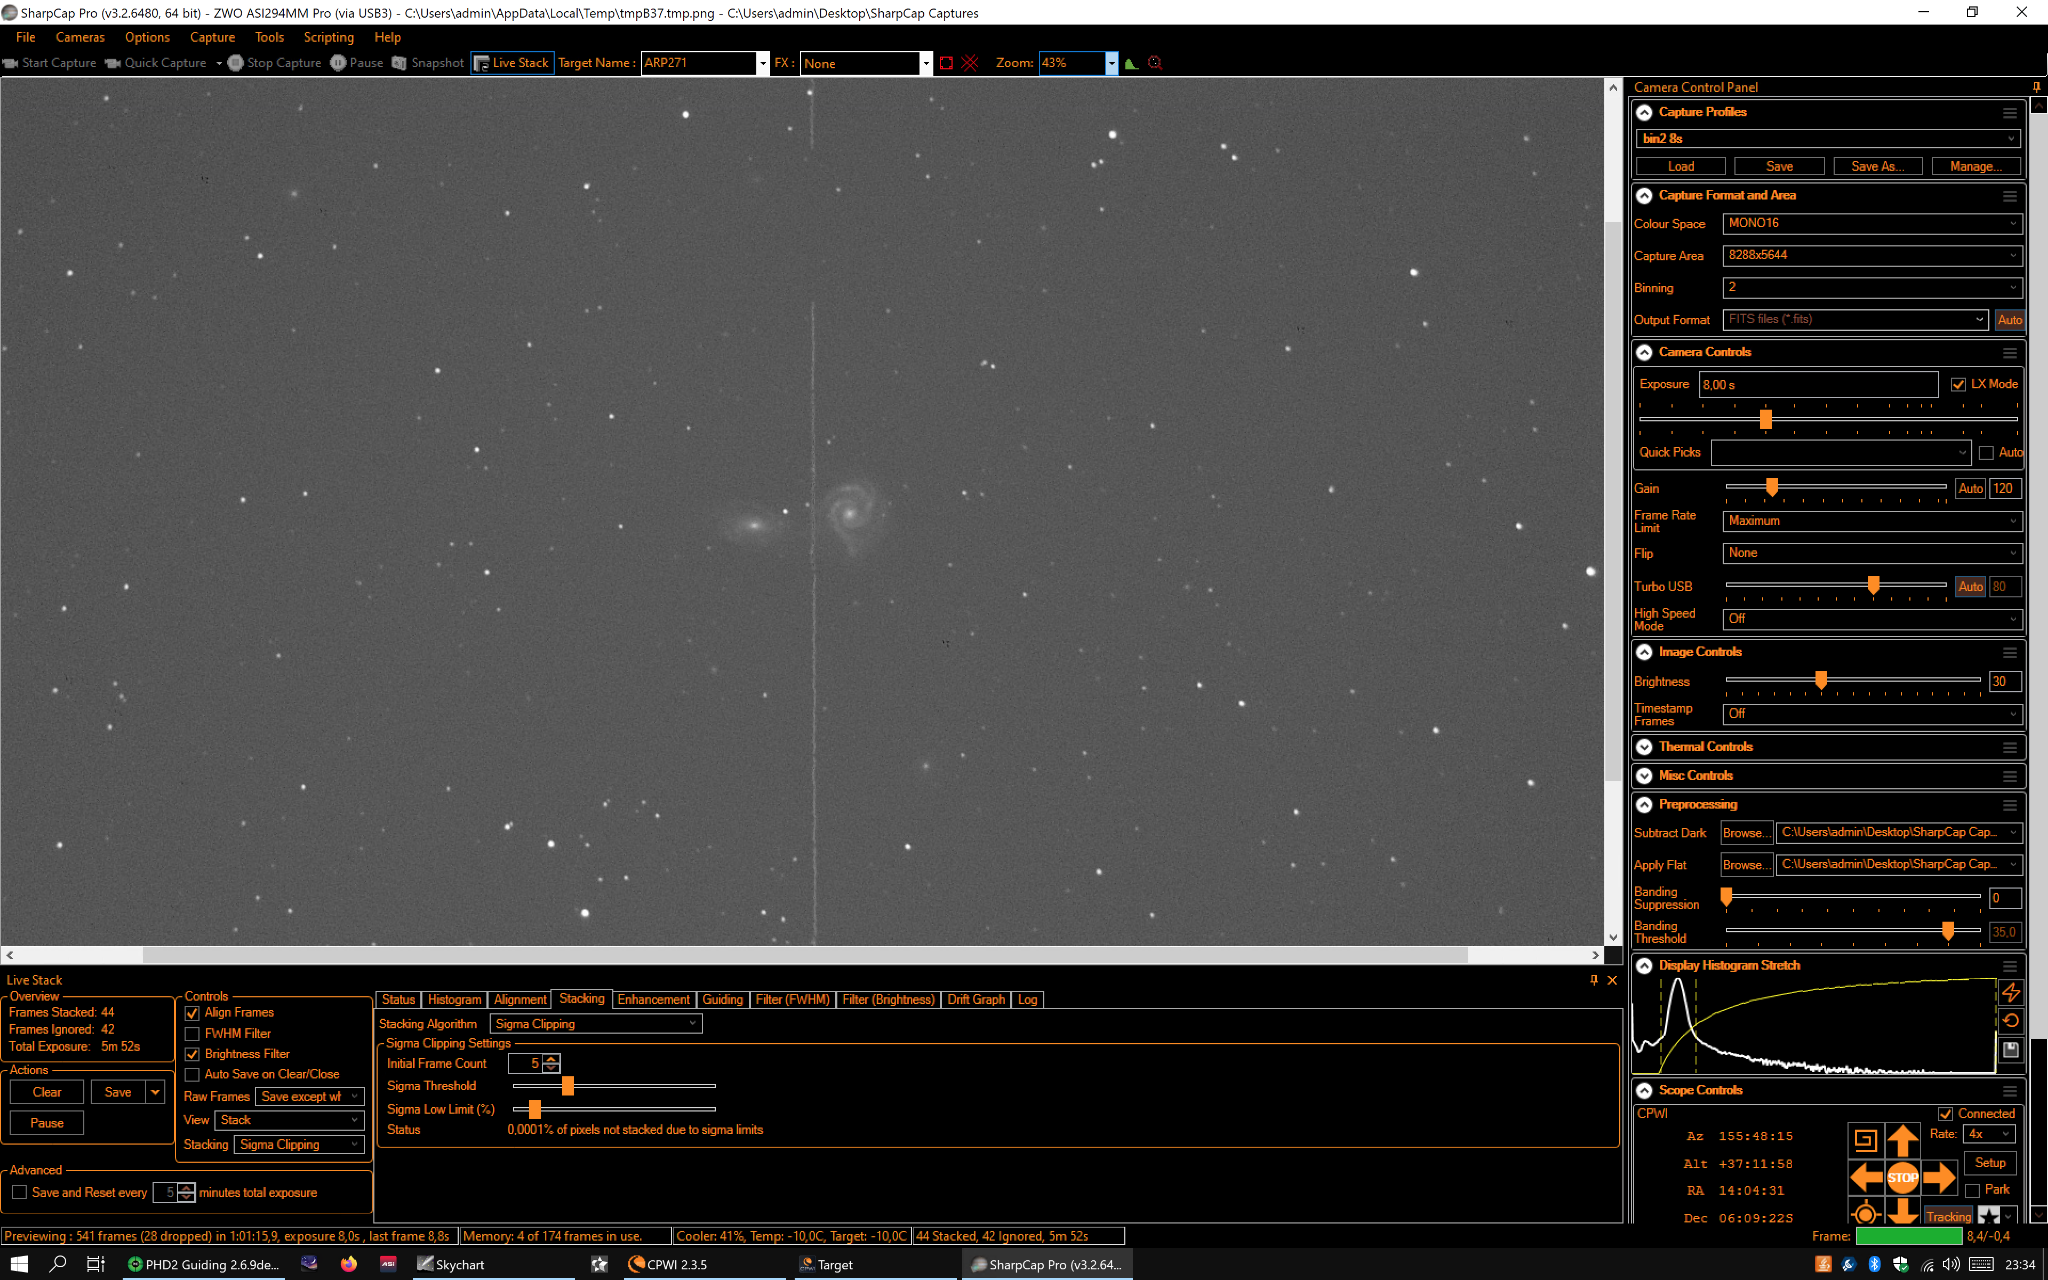The width and height of the screenshot is (2048, 1280).
Task: Click the Live Stack Pause button
Action: [47, 1123]
